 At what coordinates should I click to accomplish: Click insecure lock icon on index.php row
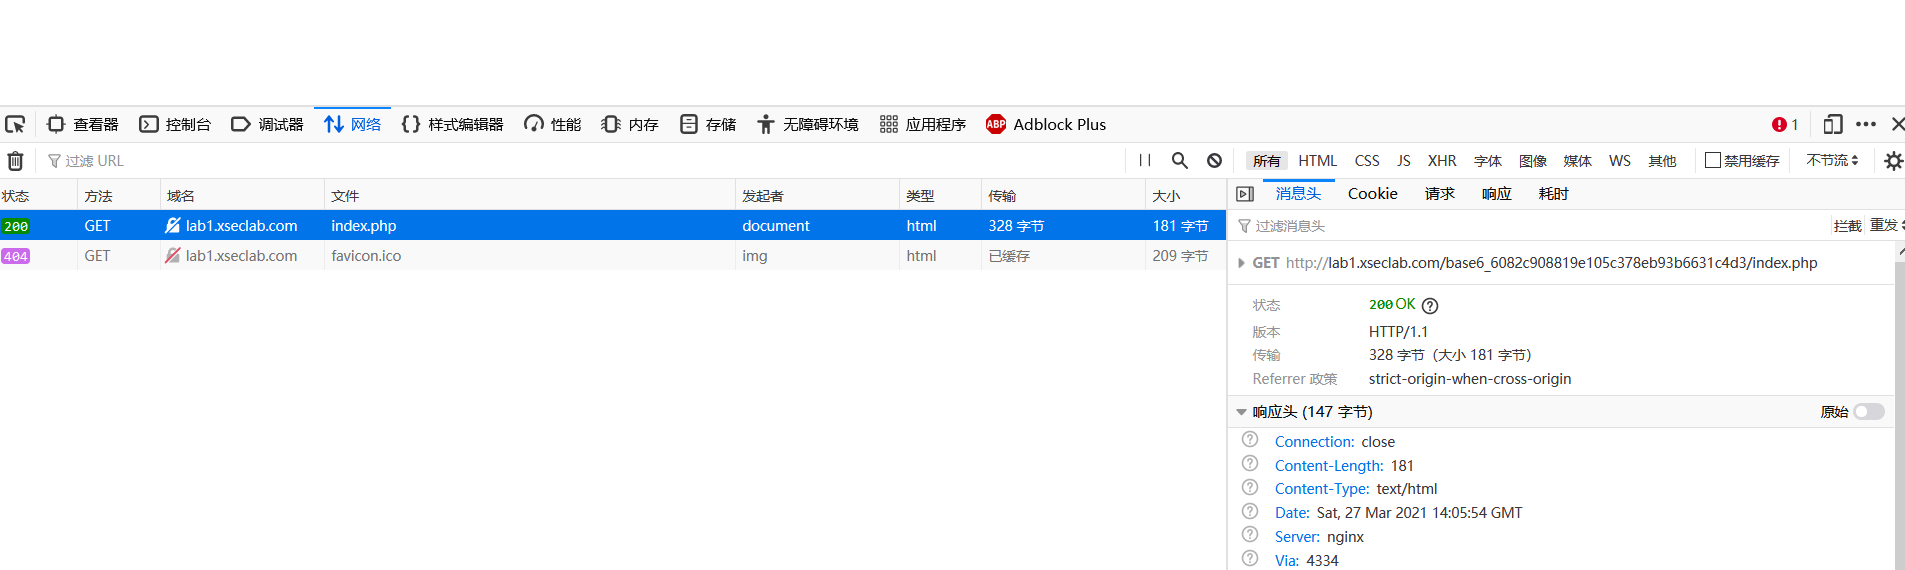tap(173, 226)
